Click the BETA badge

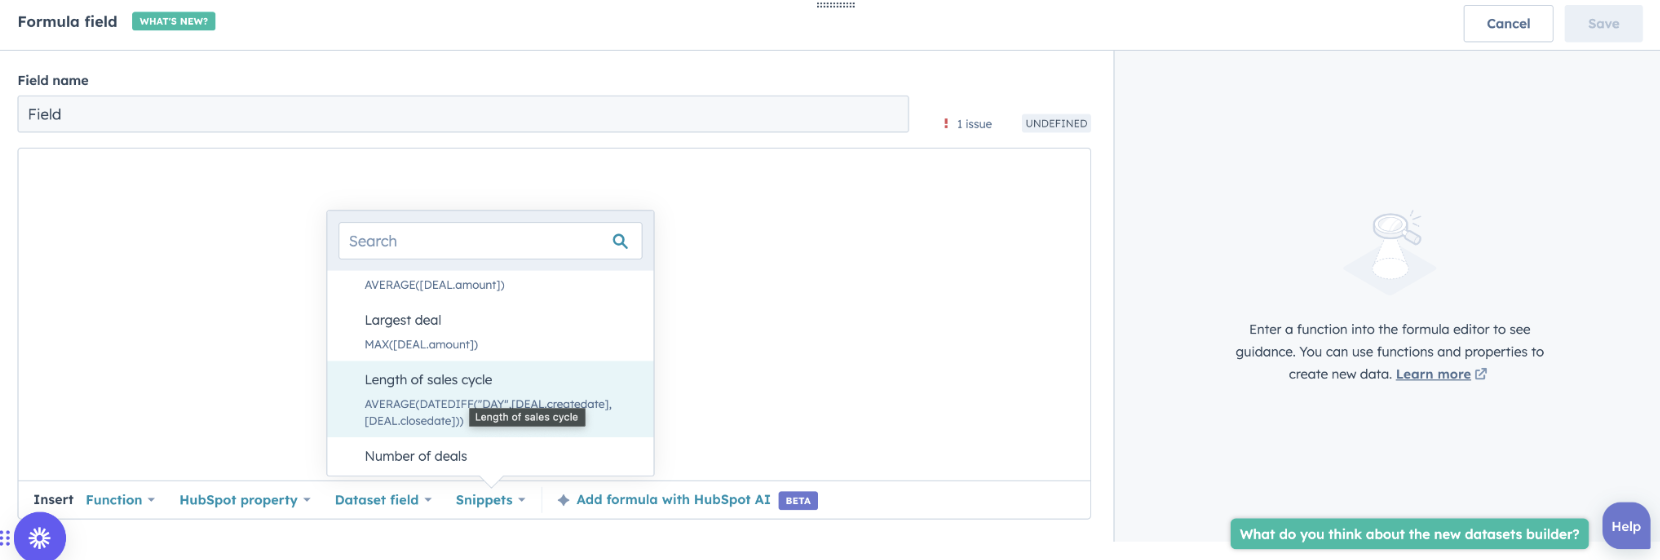click(798, 501)
